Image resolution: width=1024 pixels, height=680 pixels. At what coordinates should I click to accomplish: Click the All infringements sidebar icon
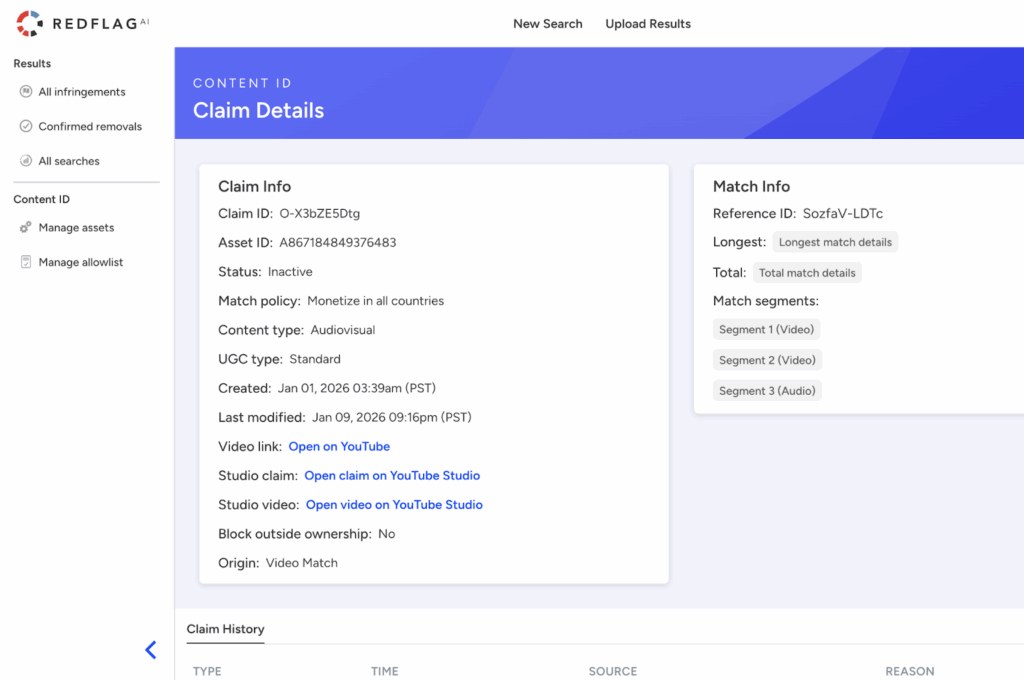[26, 92]
